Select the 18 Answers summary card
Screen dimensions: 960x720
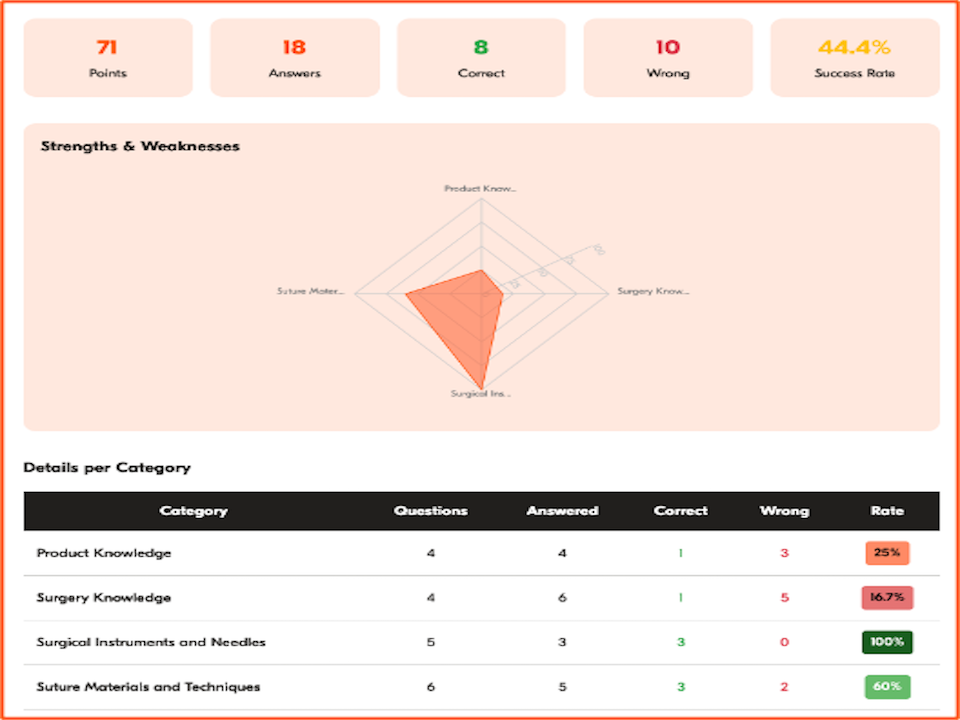(294, 58)
